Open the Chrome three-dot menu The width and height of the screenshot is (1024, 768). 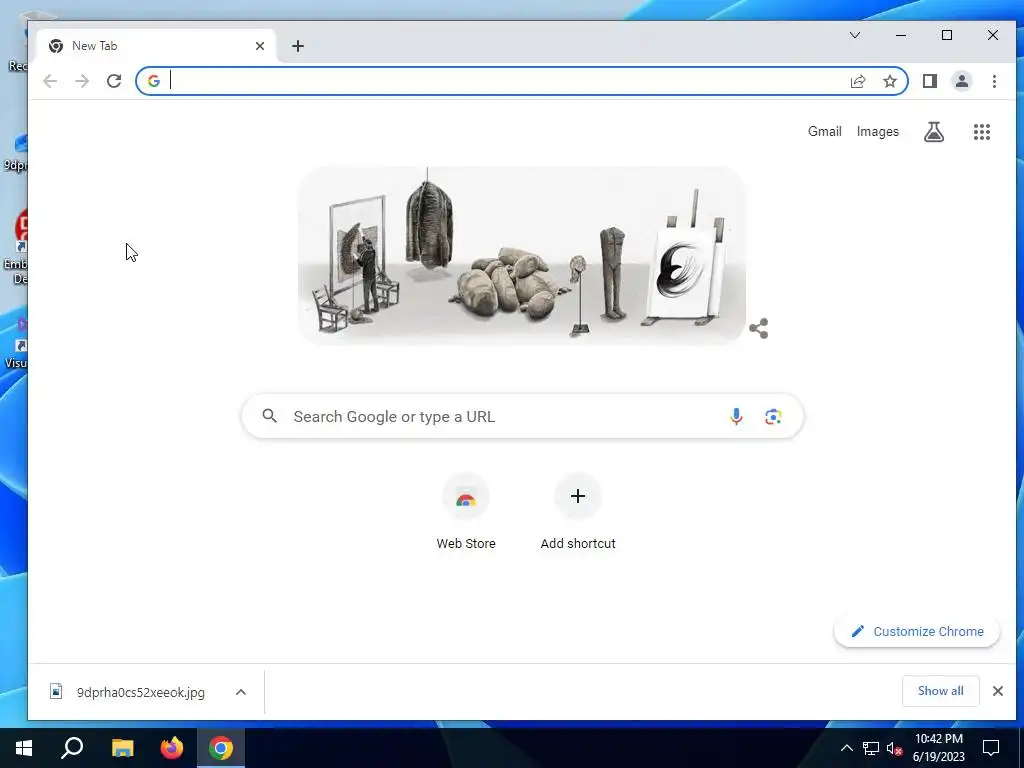[994, 81]
